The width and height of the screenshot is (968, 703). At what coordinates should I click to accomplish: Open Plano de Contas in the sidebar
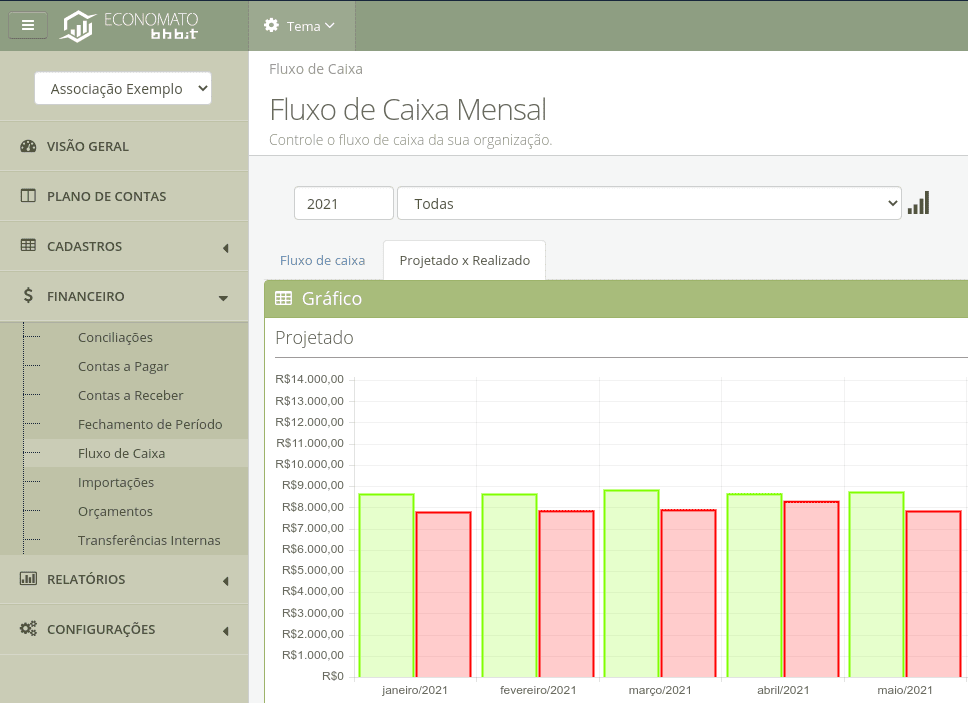[x=124, y=196]
